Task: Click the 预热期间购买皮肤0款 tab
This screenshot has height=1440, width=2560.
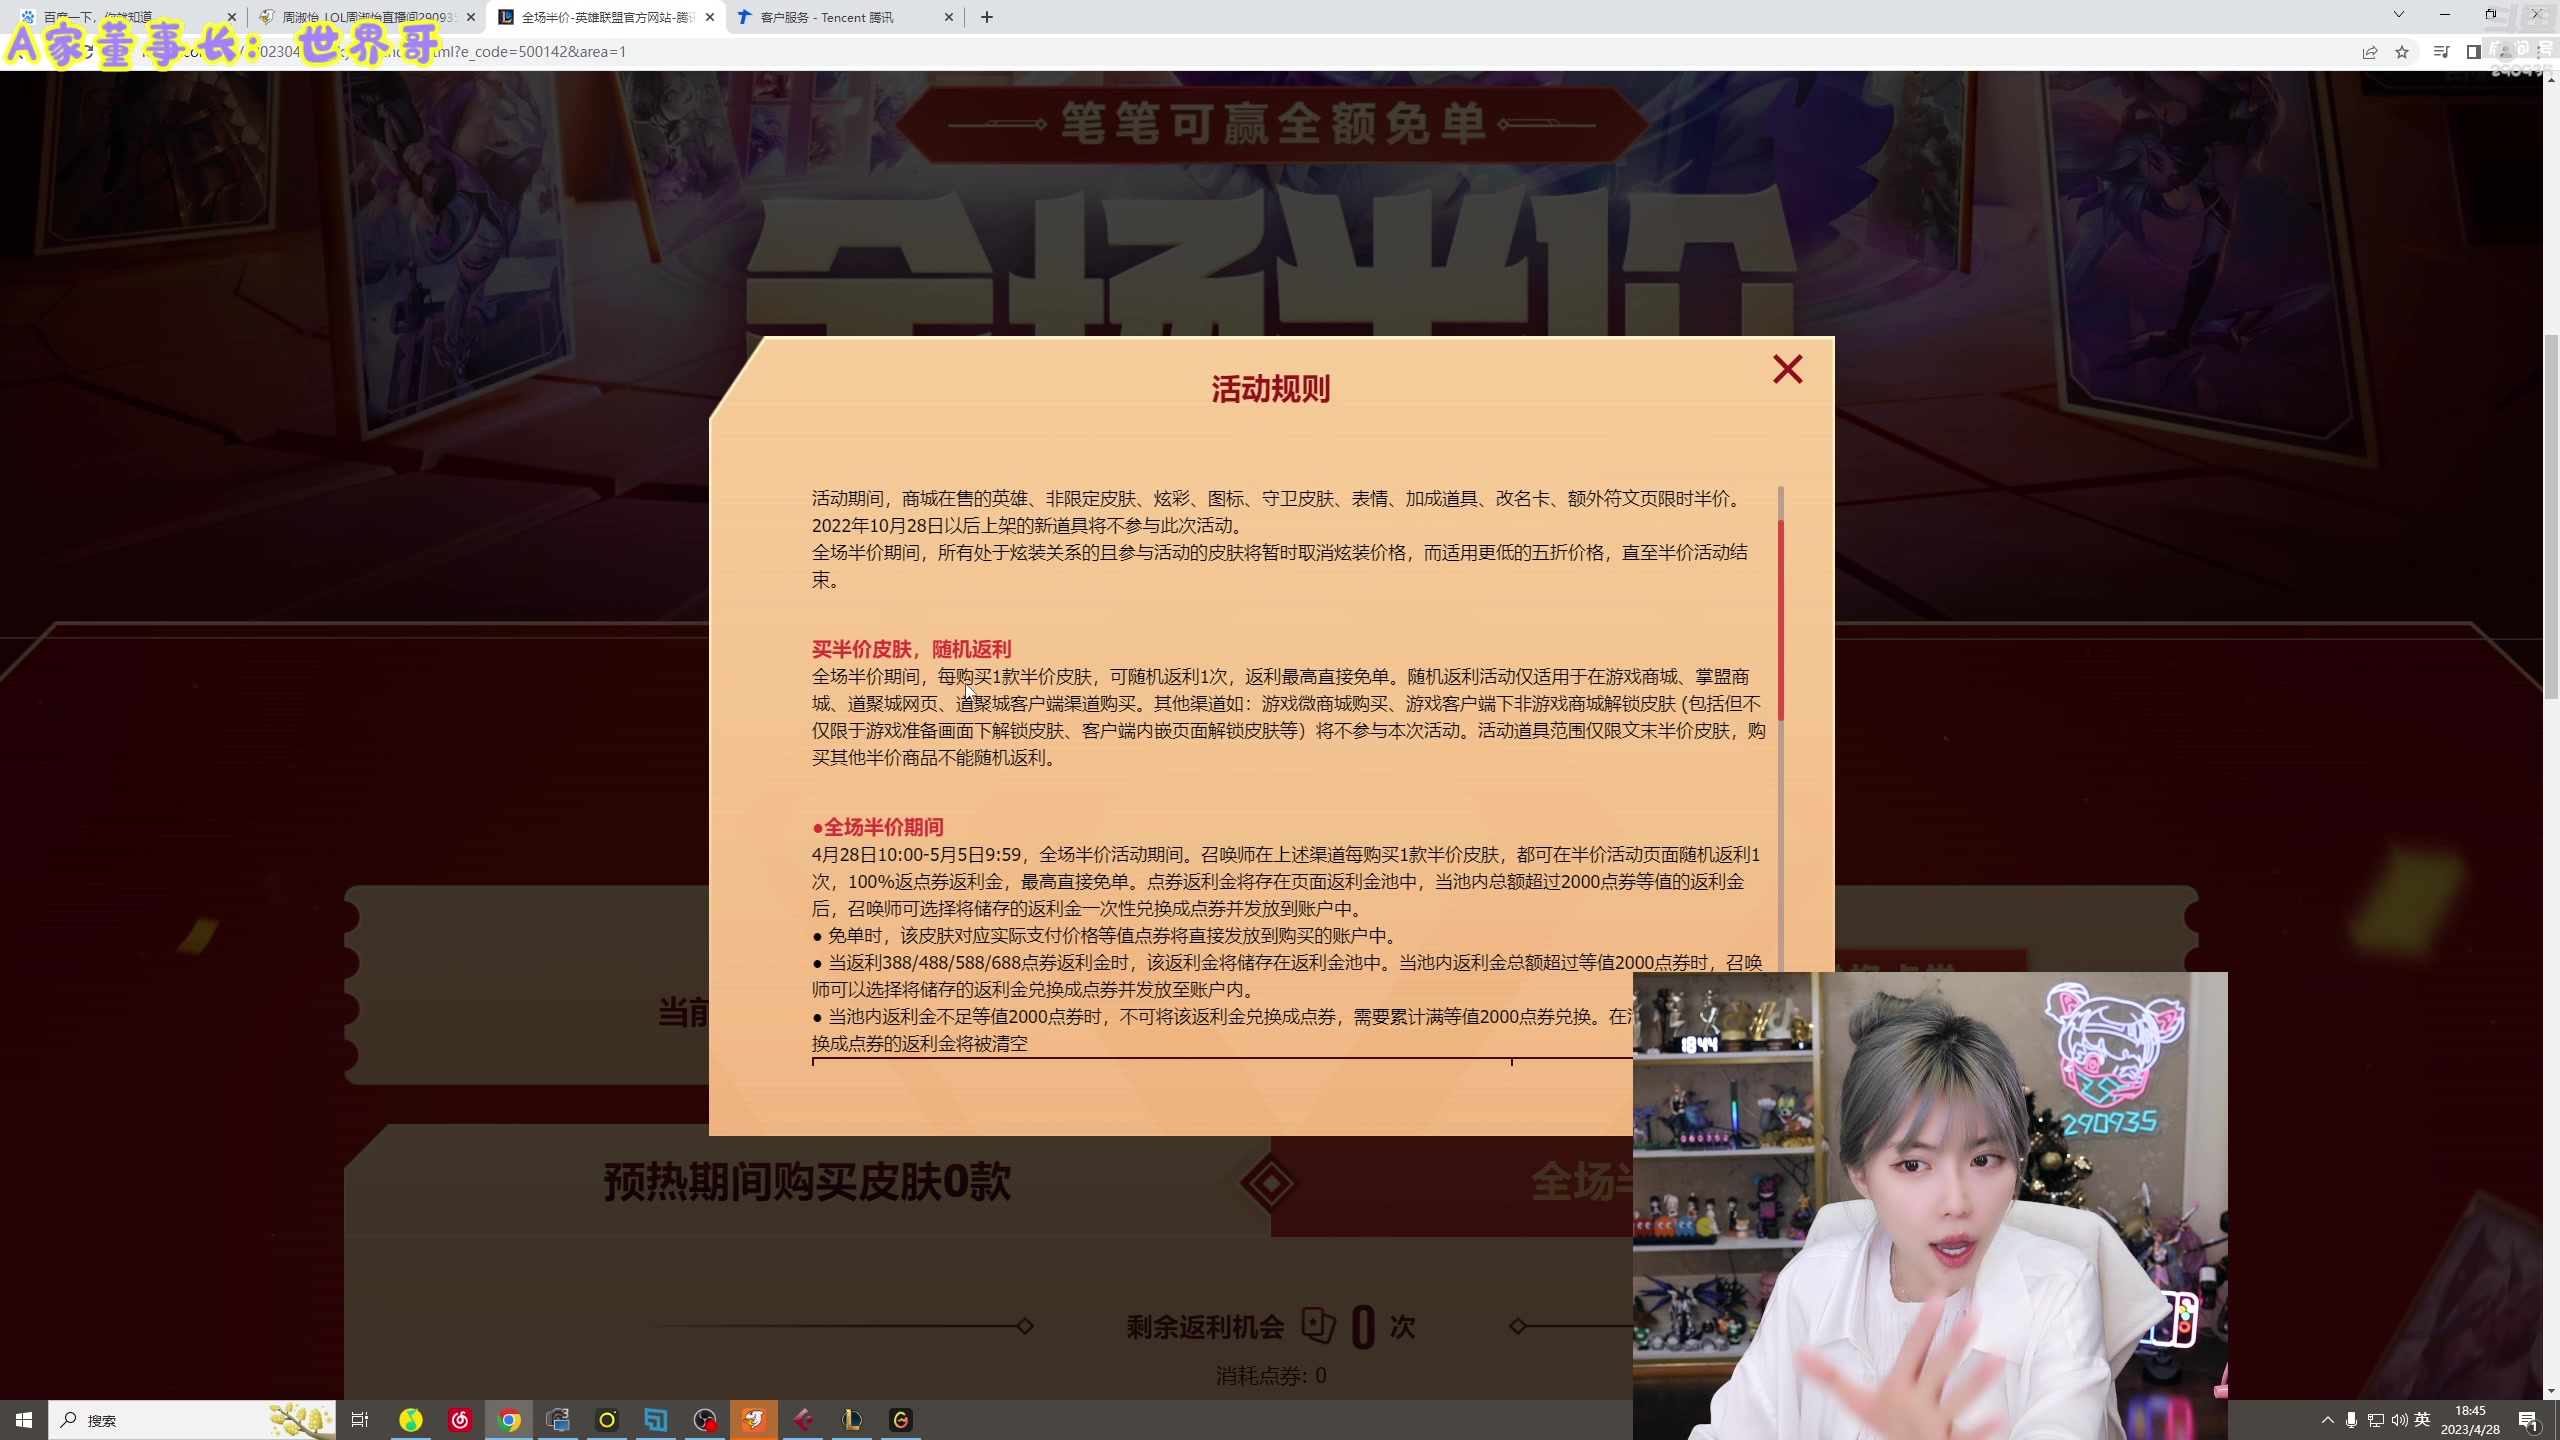Action: tap(807, 1182)
